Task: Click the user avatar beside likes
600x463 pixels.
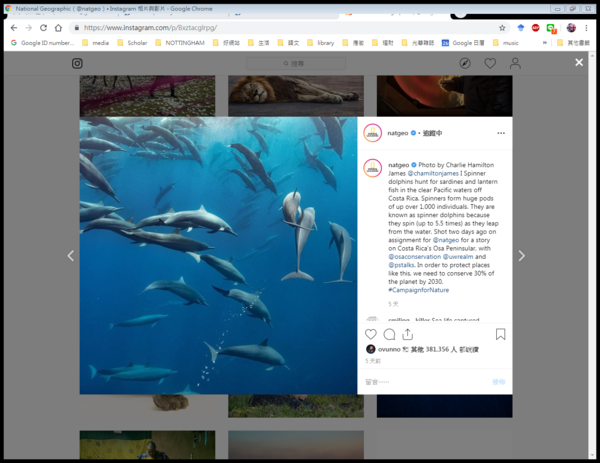Action: (x=370, y=349)
